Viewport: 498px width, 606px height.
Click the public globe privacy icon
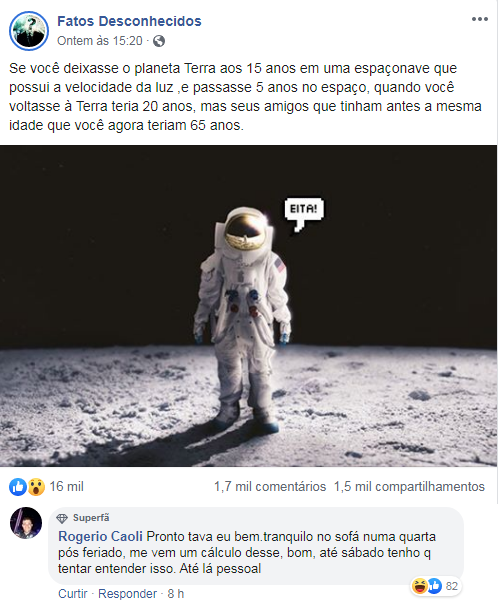pyautogui.click(x=159, y=41)
